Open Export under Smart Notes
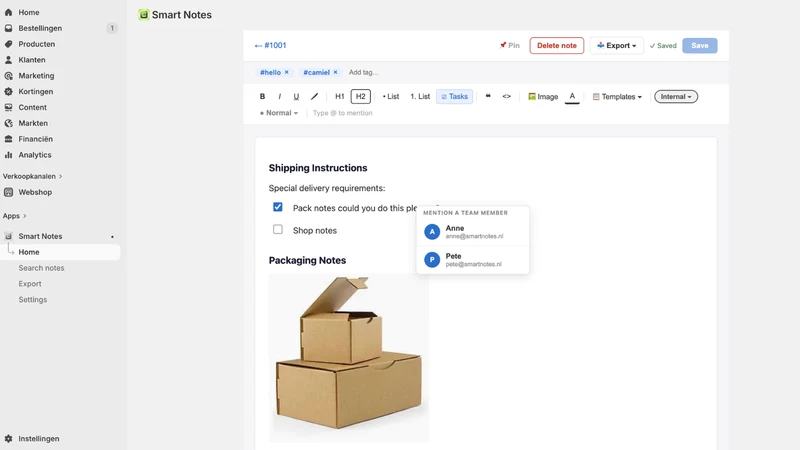800x450 pixels. [x=30, y=284]
